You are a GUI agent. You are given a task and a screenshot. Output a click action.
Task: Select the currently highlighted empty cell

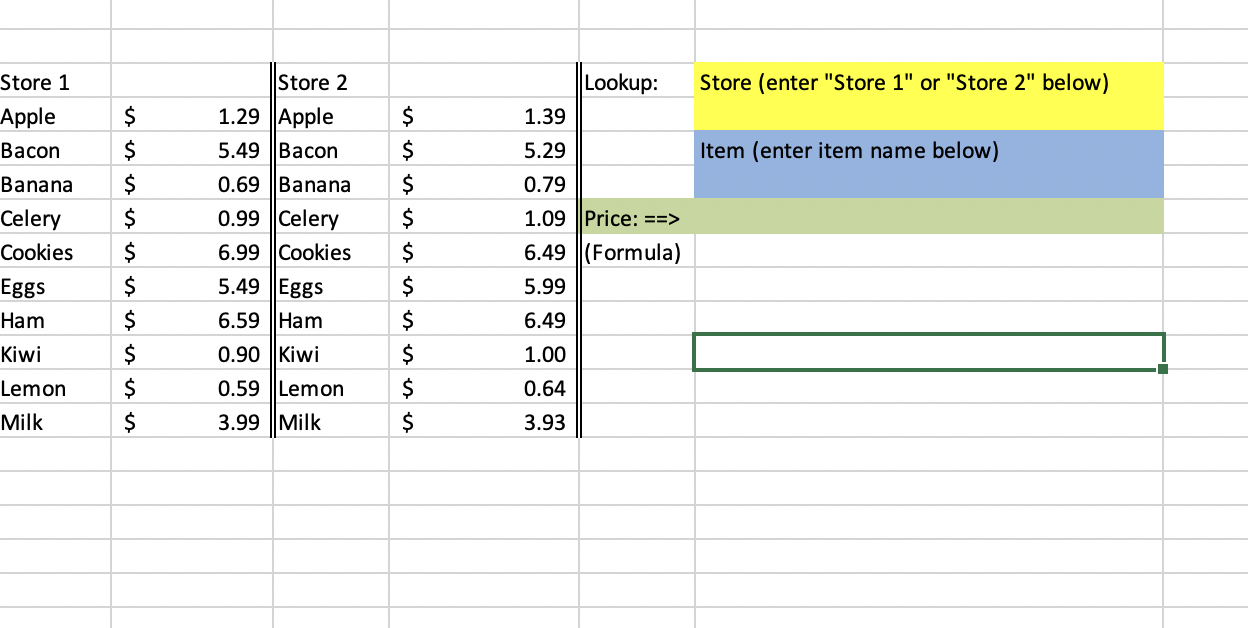point(928,354)
